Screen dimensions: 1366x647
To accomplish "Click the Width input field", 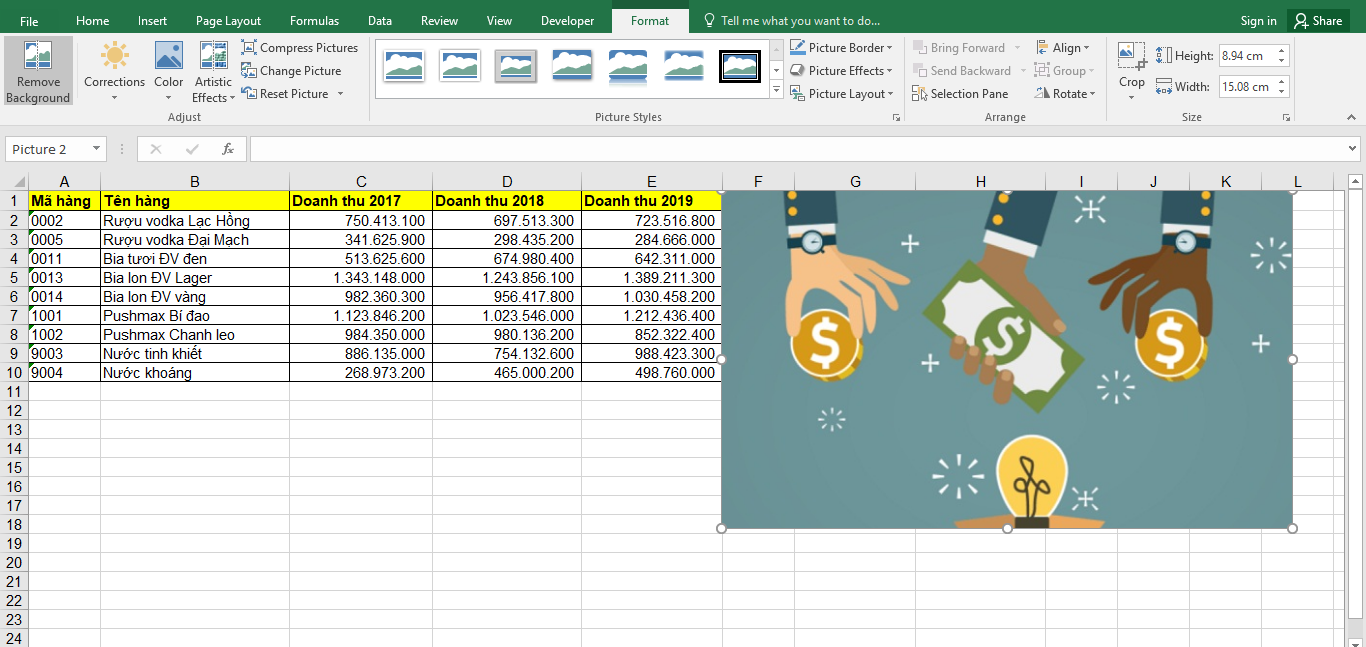I will tap(1246, 87).
